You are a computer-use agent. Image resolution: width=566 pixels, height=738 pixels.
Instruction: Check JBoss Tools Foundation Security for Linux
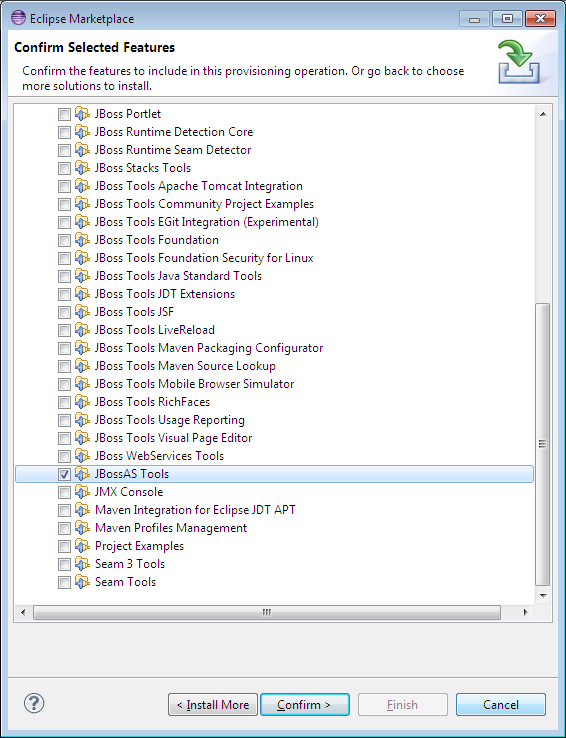64,258
